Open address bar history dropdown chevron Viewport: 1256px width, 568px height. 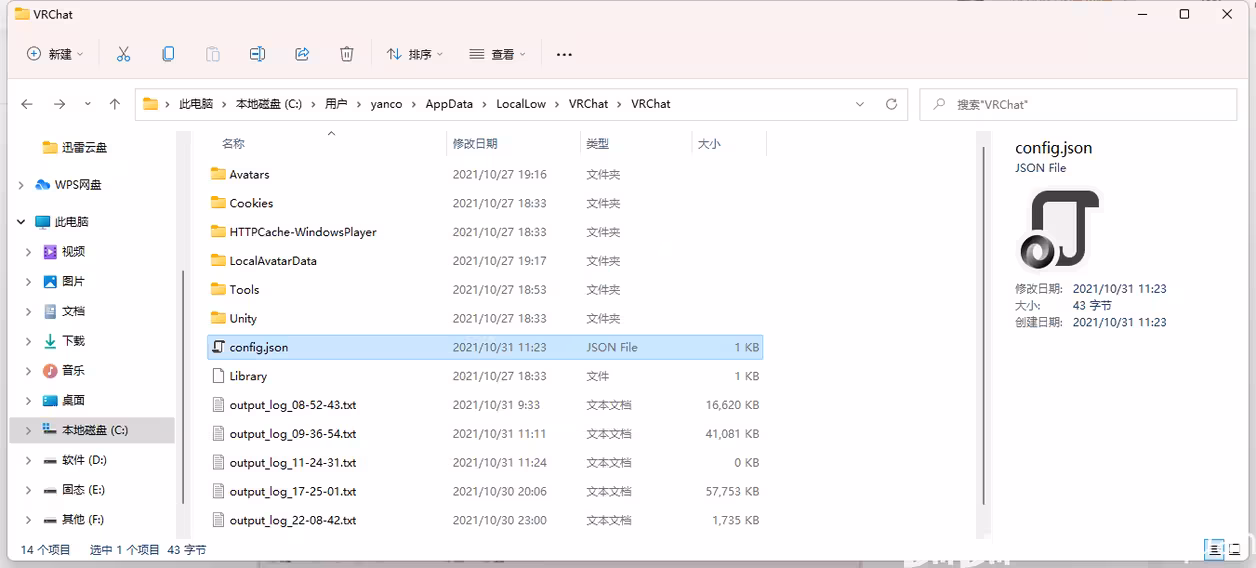click(860, 104)
